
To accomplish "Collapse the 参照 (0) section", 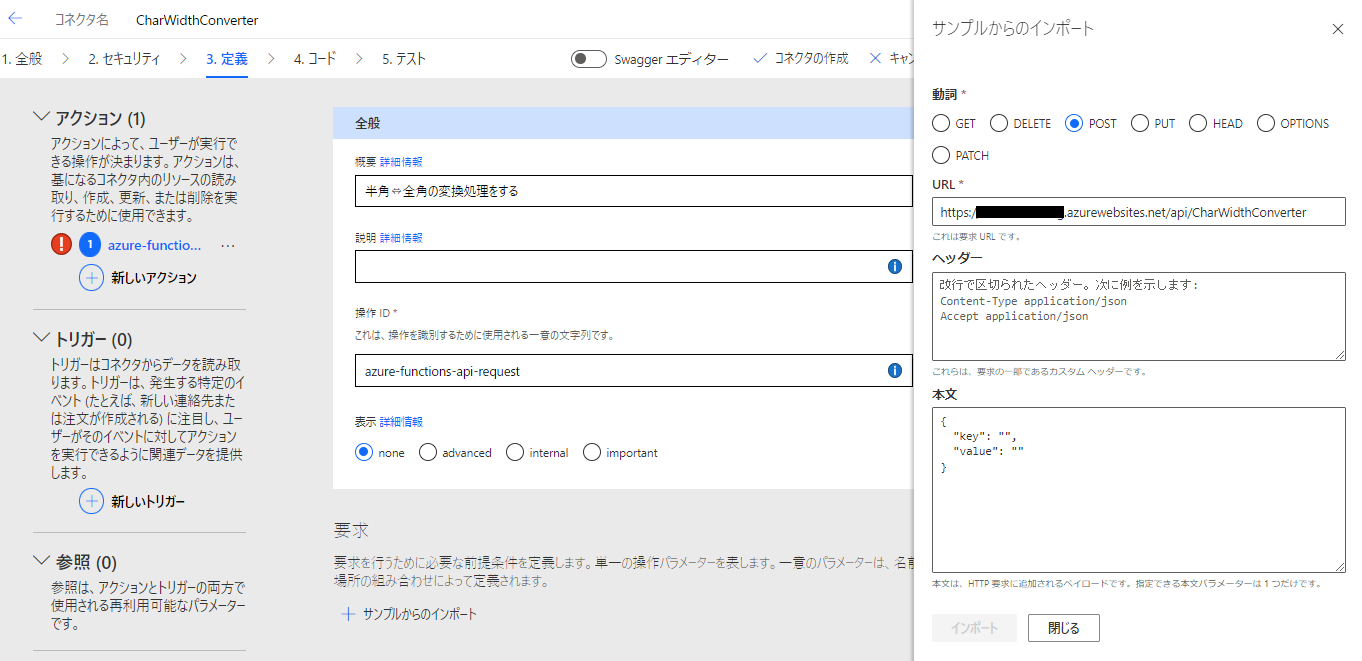I will click(42, 561).
